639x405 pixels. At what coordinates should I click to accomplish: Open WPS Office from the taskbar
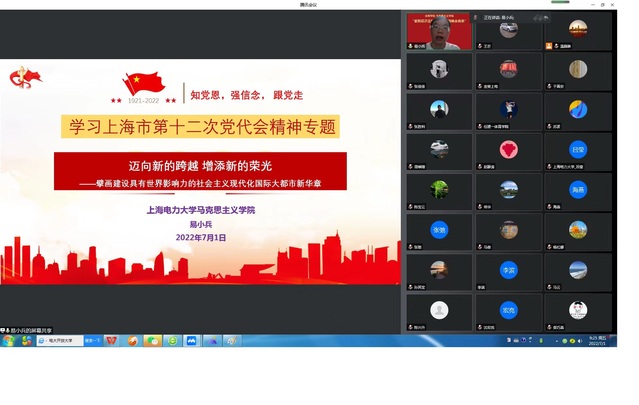coord(111,341)
